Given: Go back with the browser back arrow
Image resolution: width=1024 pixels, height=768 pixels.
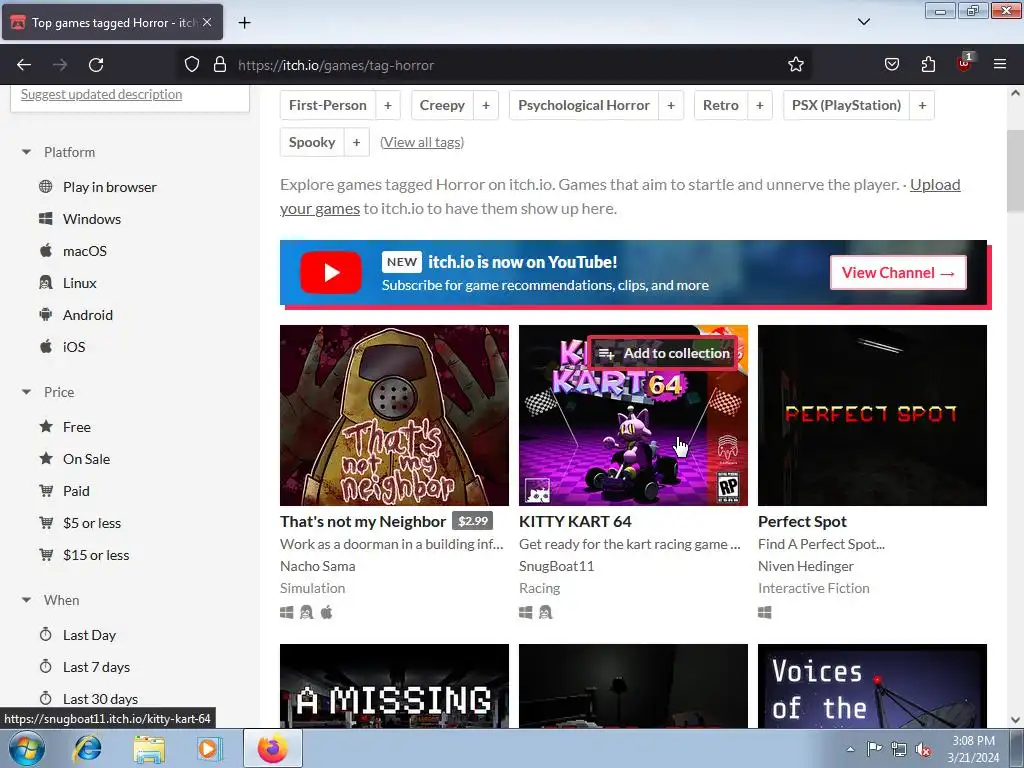Looking at the screenshot, I should coord(24,65).
